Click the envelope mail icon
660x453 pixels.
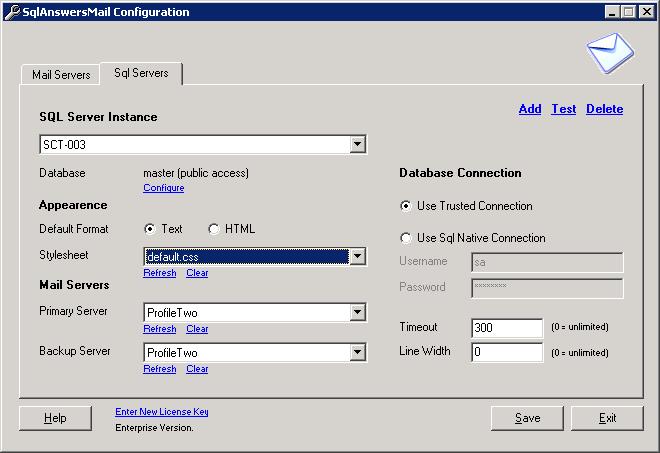coord(609,54)
